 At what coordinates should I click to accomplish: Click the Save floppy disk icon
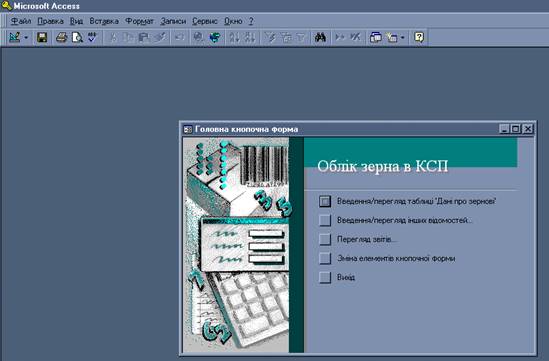click(42, 37)
